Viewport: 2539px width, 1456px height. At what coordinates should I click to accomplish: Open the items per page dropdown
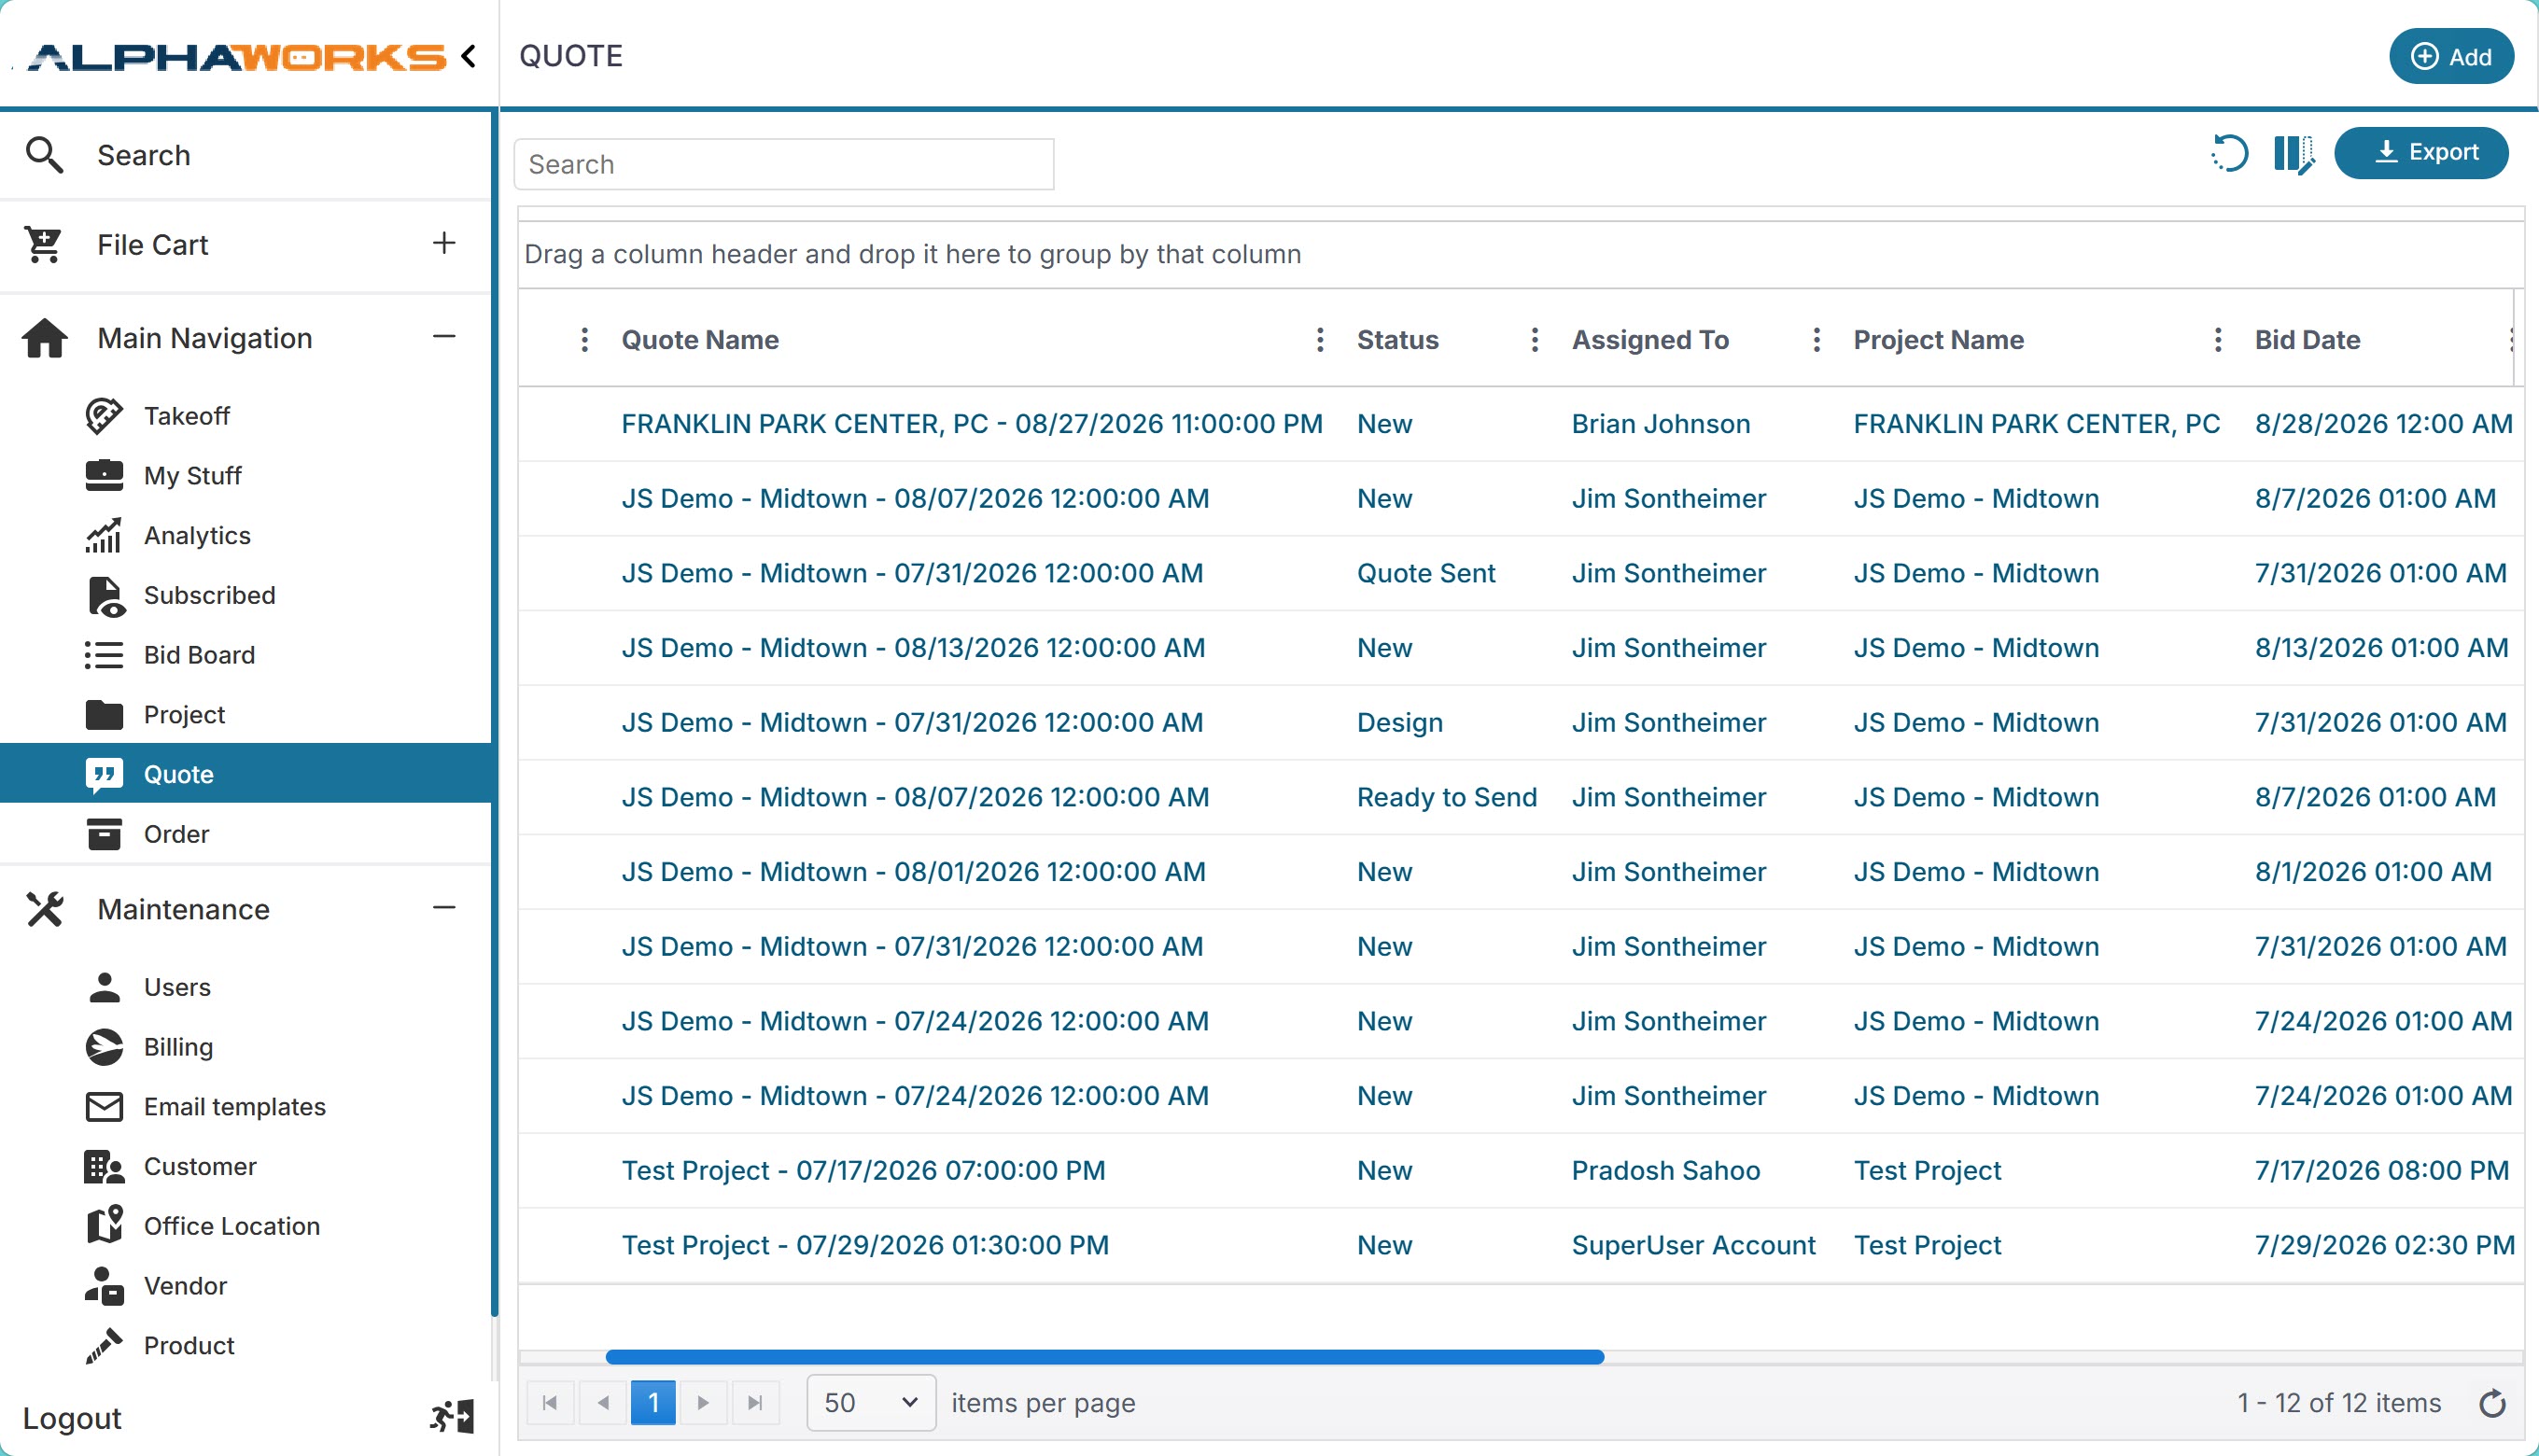[871, 1403]
